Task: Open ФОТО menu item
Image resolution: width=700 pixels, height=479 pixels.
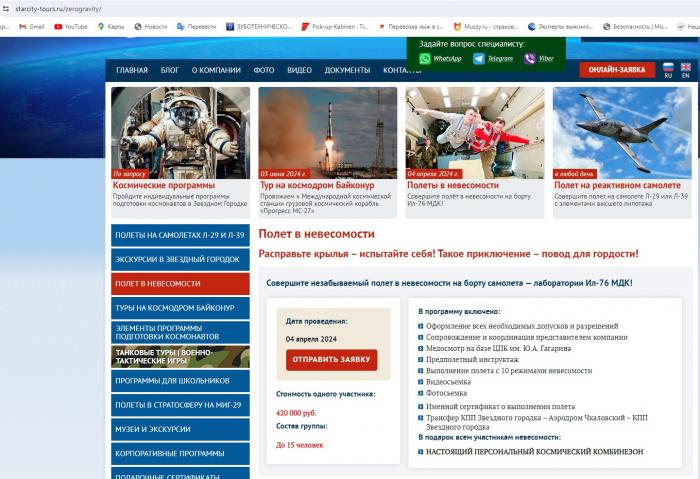Action: (264, 70)
